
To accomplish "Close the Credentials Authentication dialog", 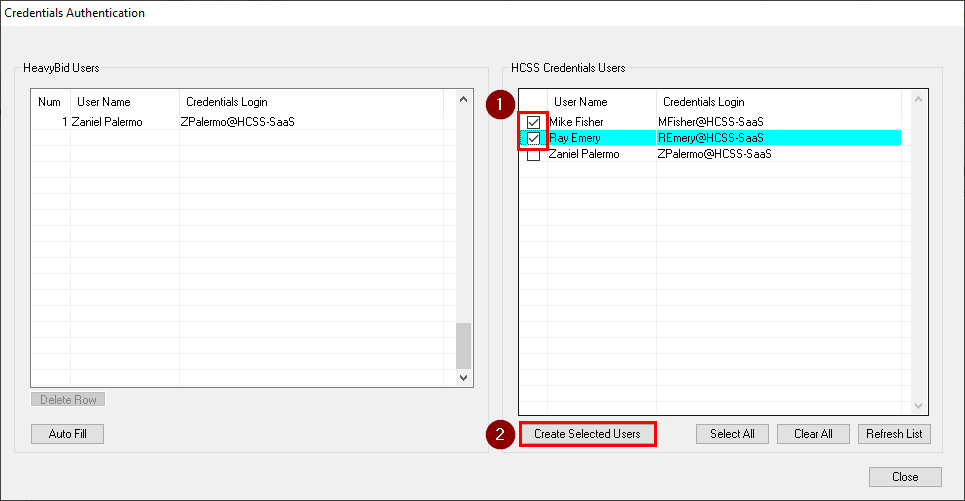I will point(905,477).
